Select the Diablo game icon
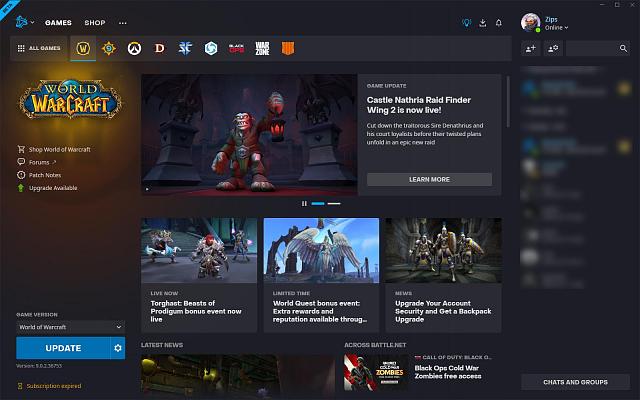640x400 pixels. coord(160,48)
